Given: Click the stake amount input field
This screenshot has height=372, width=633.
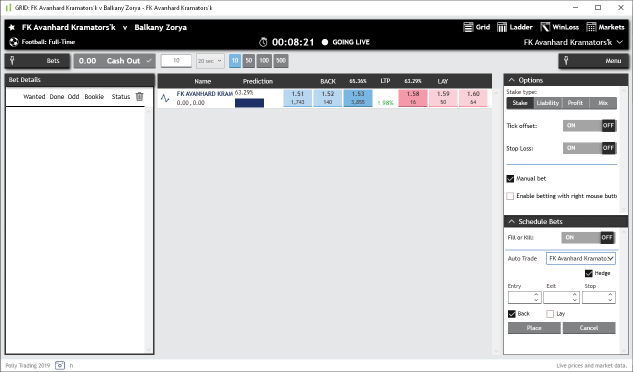Looking at the screenshot, I should [x=176, y=61].
